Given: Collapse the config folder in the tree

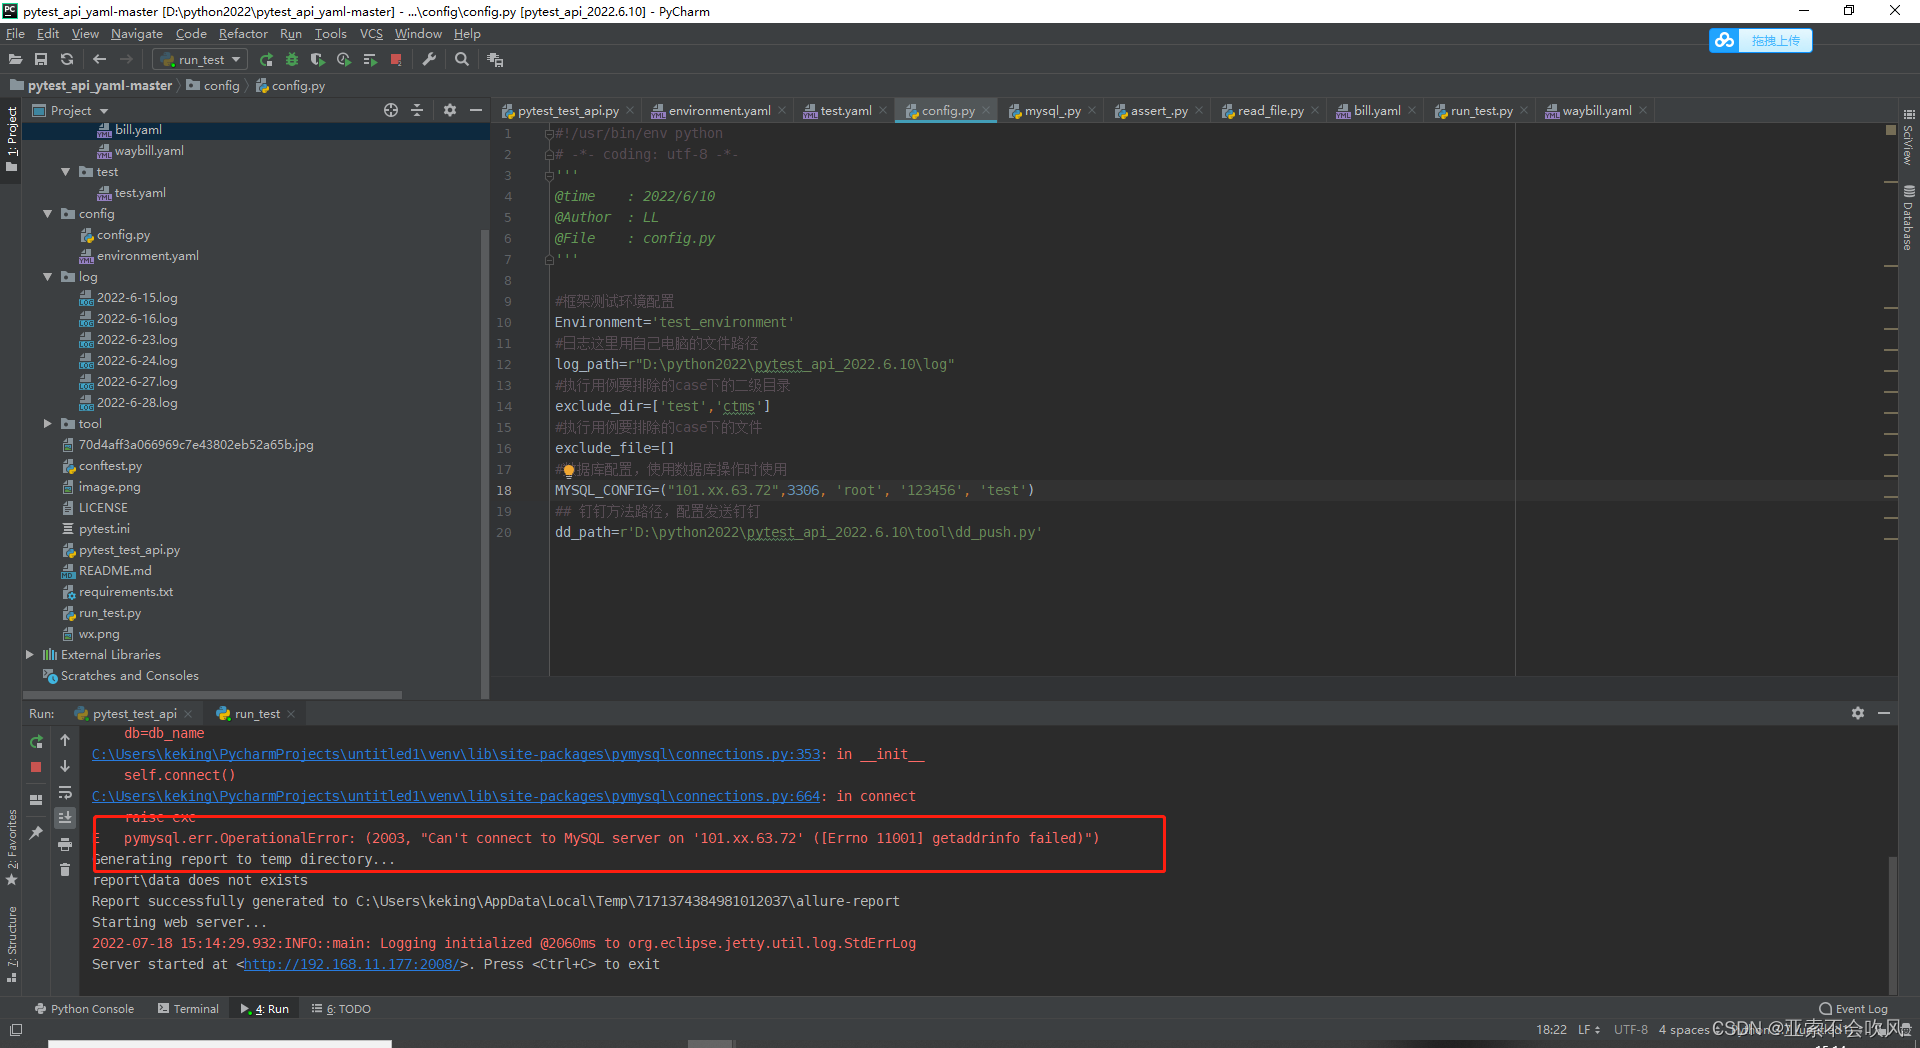Looking at the screenshot, I should [47, 214].
